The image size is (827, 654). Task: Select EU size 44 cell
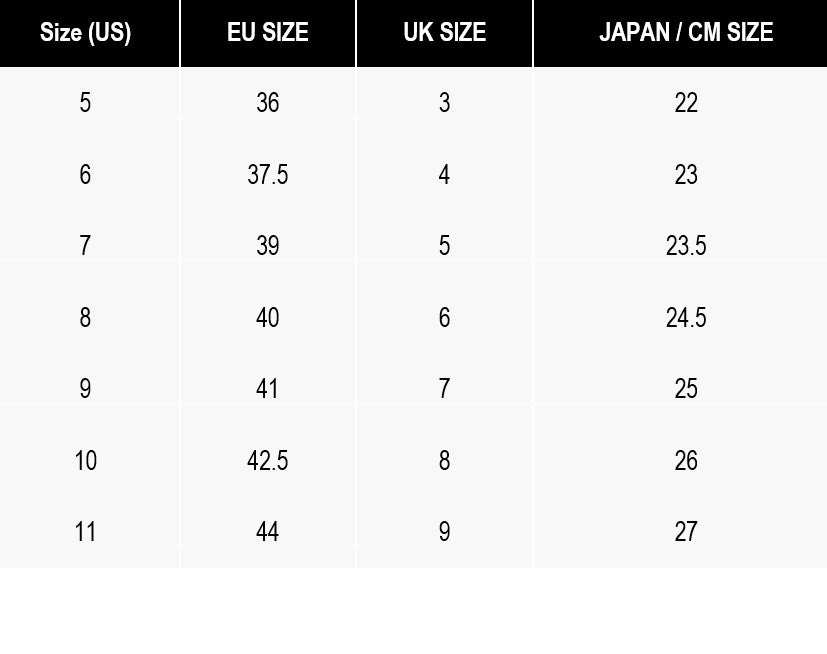coord(268,532)
